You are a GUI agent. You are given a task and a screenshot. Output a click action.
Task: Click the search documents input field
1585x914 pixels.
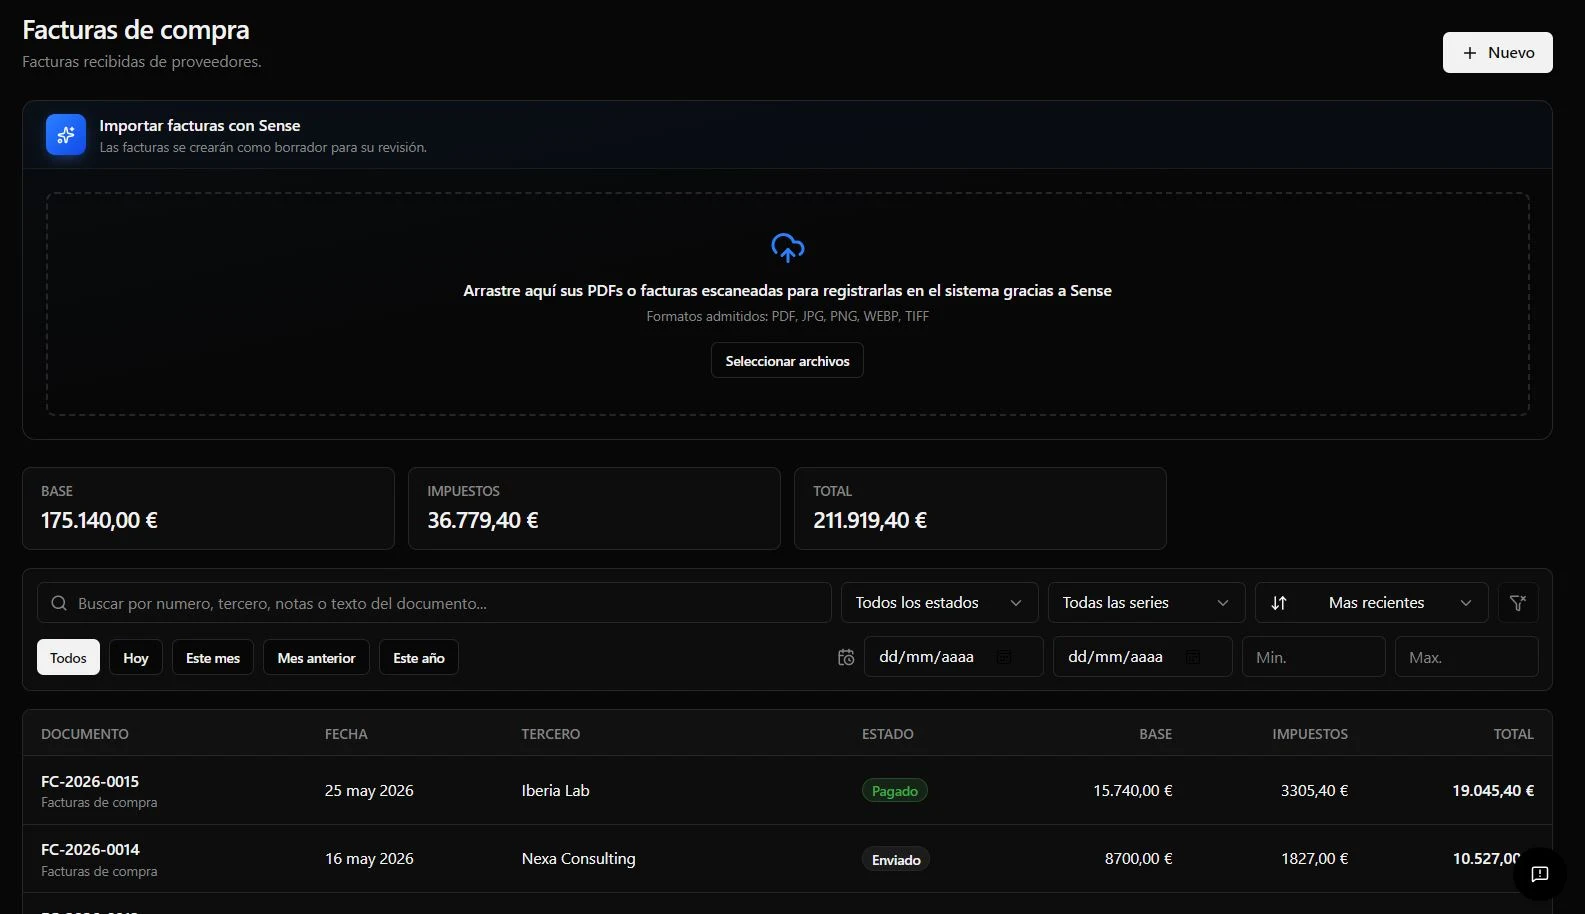click(x=434, y=603)
